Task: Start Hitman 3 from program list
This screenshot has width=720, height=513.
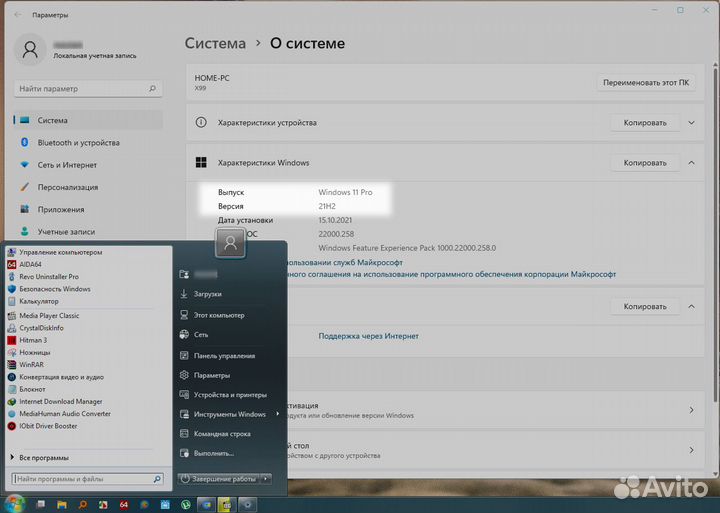Action: tap(28, 340)
